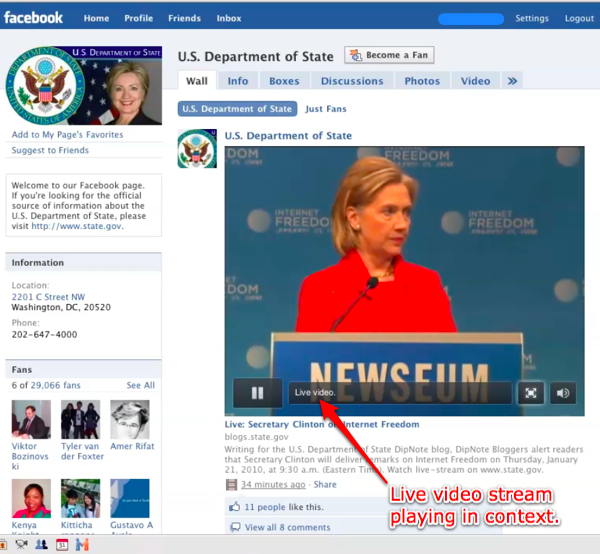Open Amer Rifat's fan photo
Viewport: 600px width, 554px height.
130,419
